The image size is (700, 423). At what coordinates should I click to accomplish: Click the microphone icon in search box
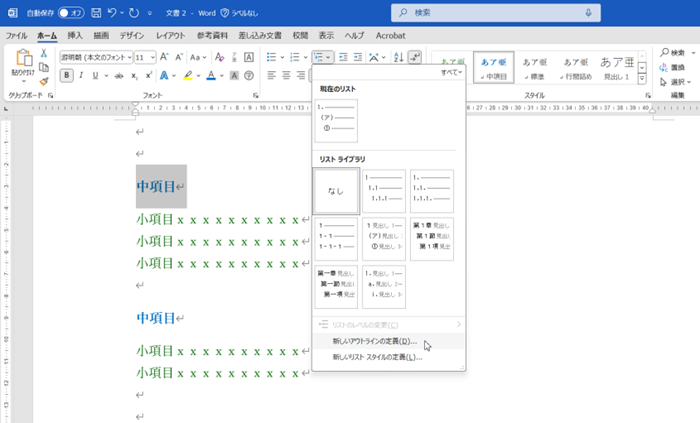589,13
